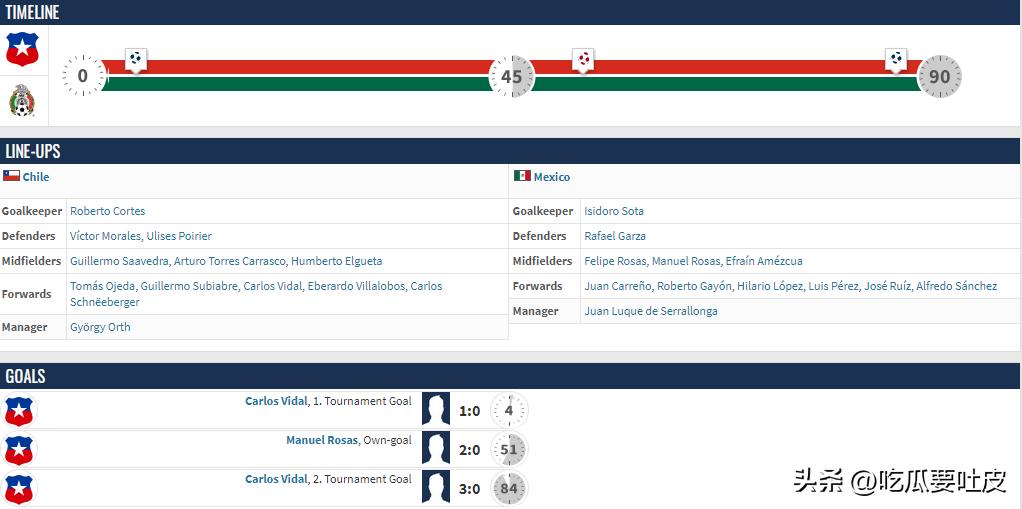Open Efraín Amézcua player page
Image resolution: width=1022 pixels, height=509 pixels.
click(x=764, y=261)
